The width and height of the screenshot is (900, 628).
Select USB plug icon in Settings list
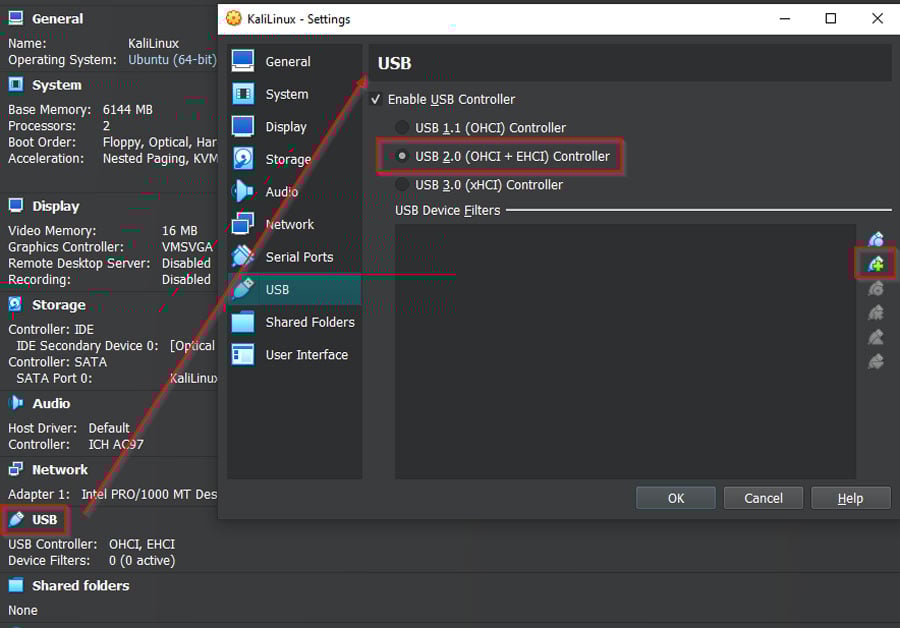(x=243, y=289)
